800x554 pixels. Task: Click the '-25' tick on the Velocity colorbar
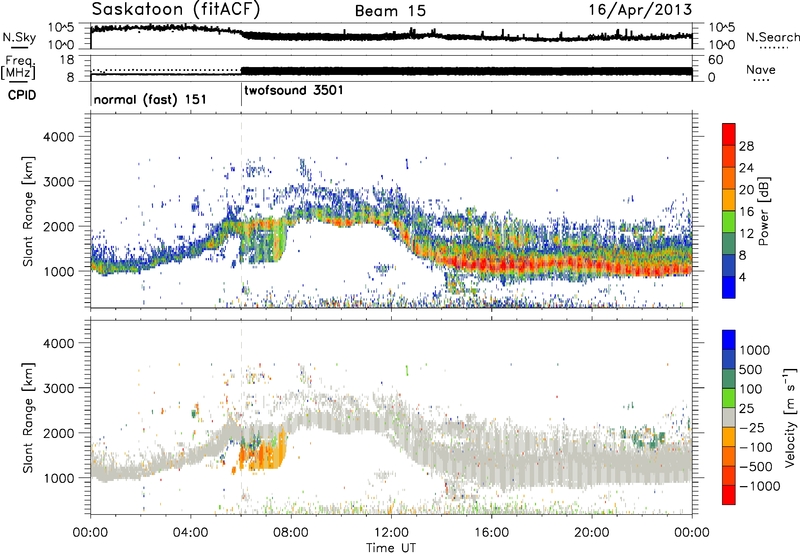(751, 427)
